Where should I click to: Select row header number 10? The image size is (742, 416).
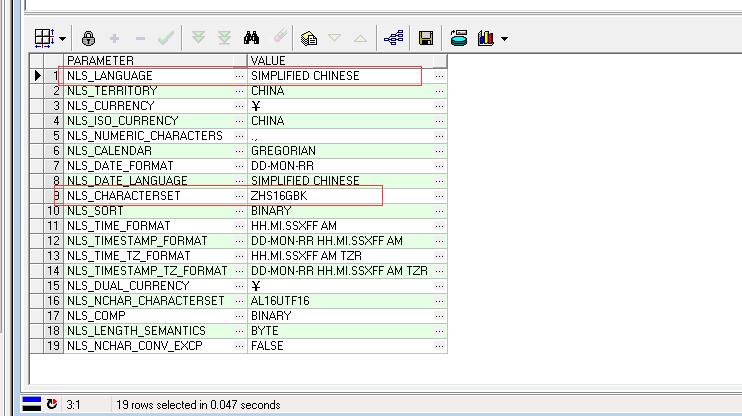(x=53, y=211)
